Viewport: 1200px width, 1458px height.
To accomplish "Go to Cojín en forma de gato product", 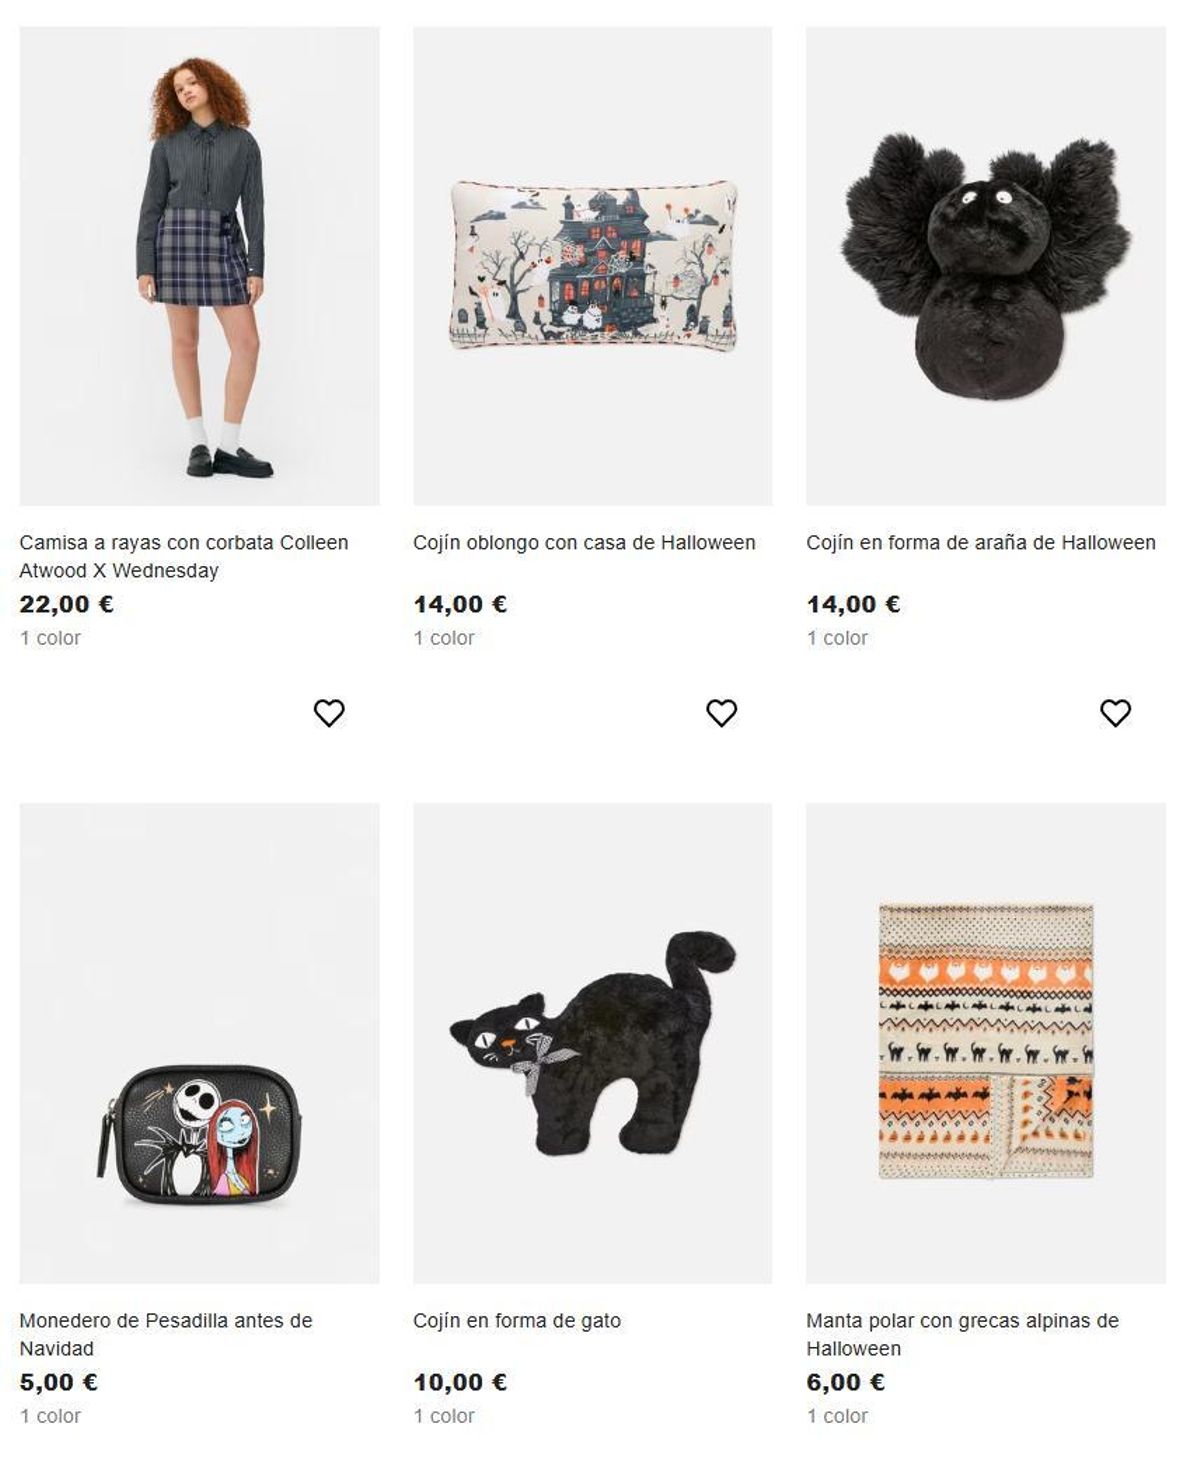I will [x=517, y=1321].
